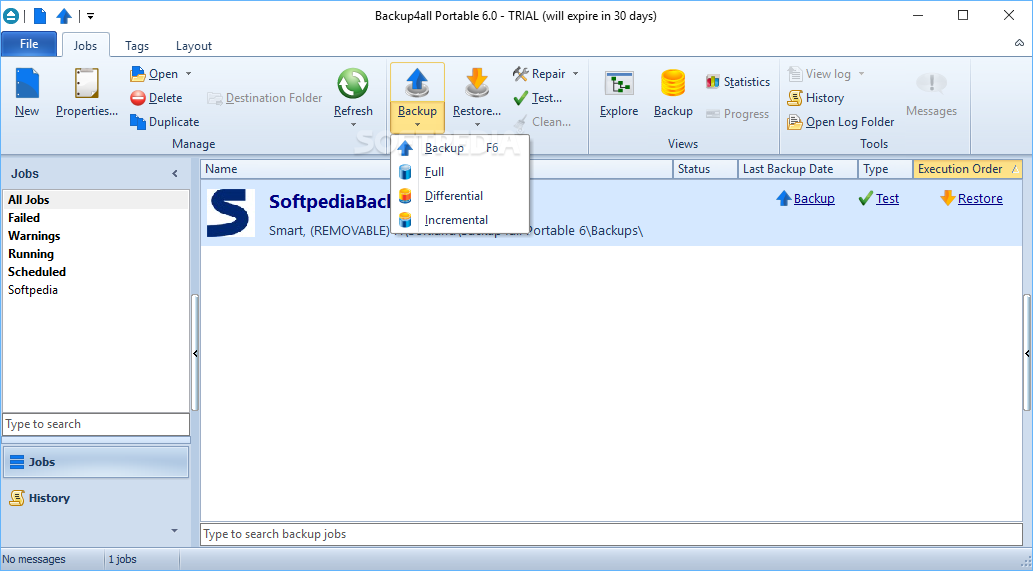Click left splitter collapse arrow
1033x571 pixels.
pyautogui.click(x=195, y=354)
